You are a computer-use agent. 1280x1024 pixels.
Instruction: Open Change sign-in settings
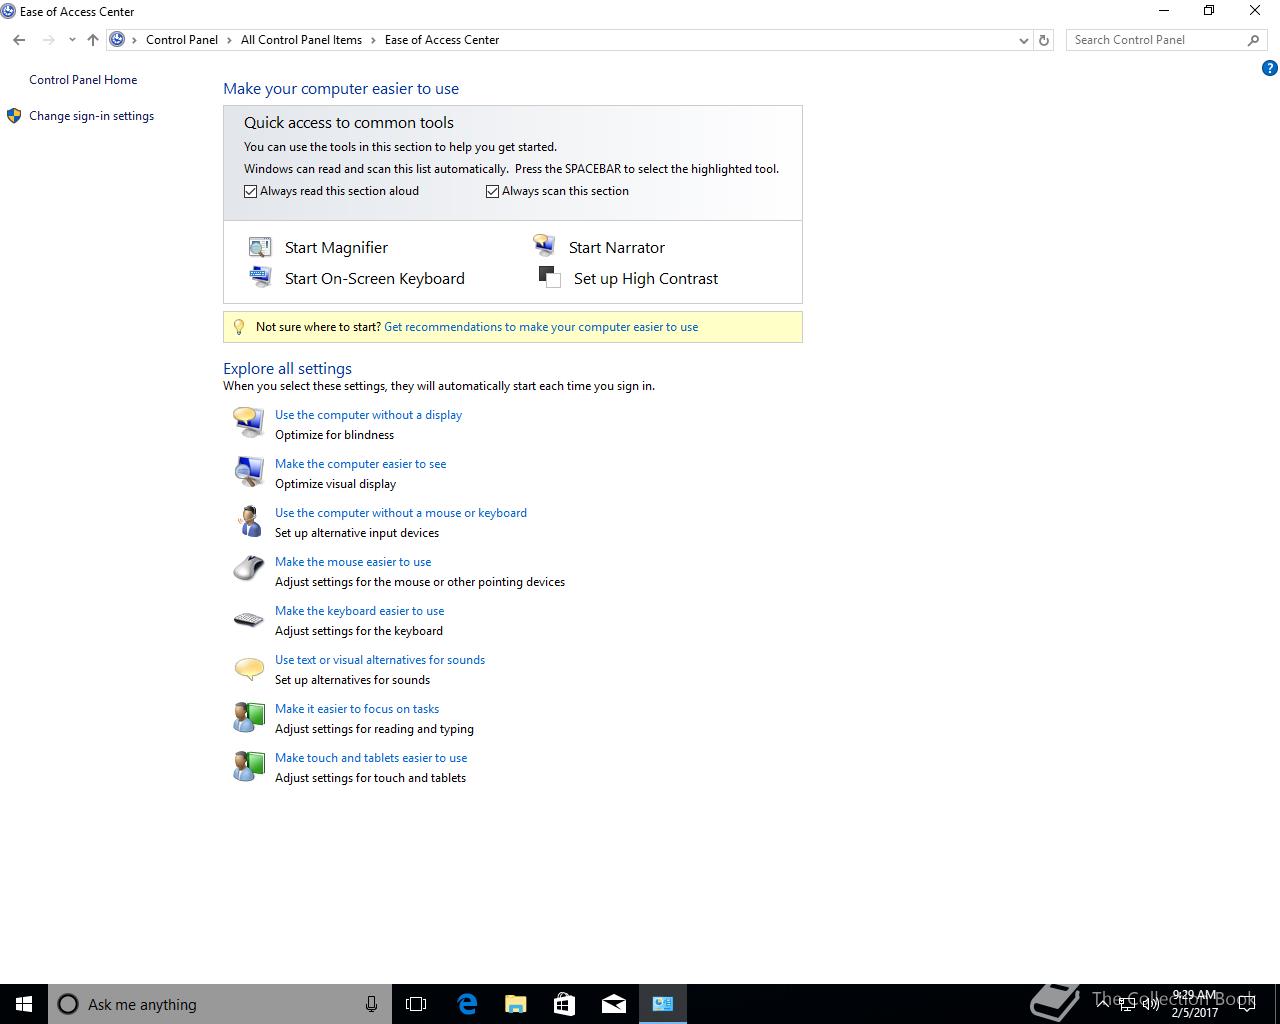tap(91, 116)
